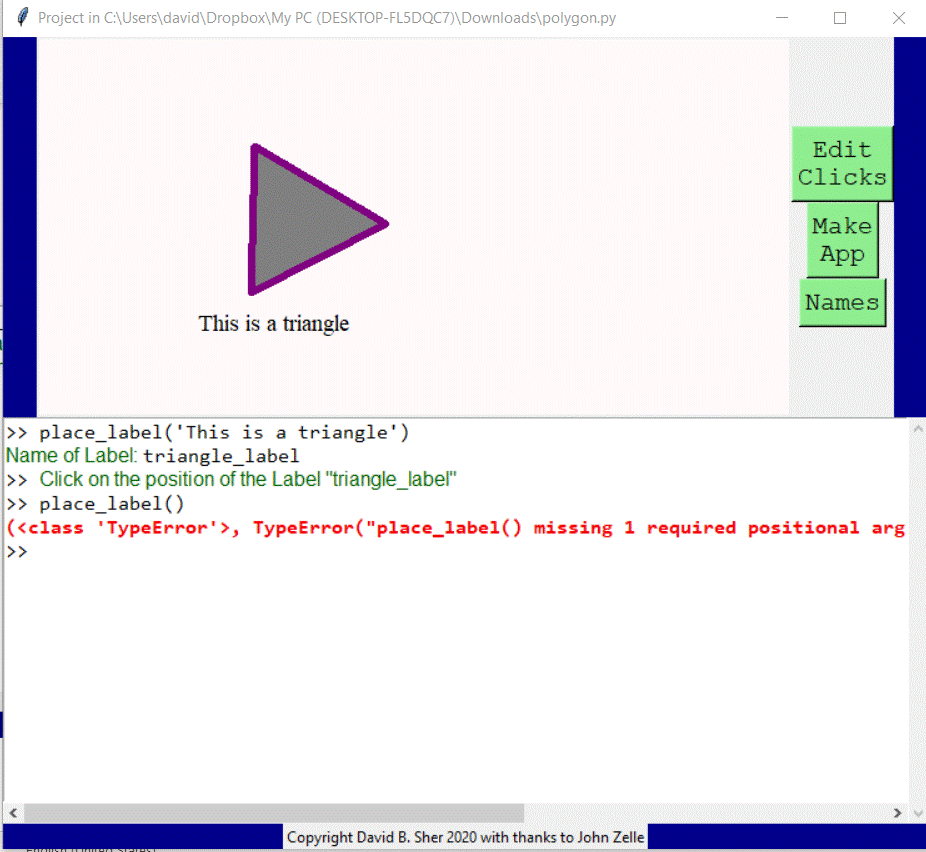Click the Make App button
Image resolution: width=926 pixels, height=852 pixels.
(842, 240)
